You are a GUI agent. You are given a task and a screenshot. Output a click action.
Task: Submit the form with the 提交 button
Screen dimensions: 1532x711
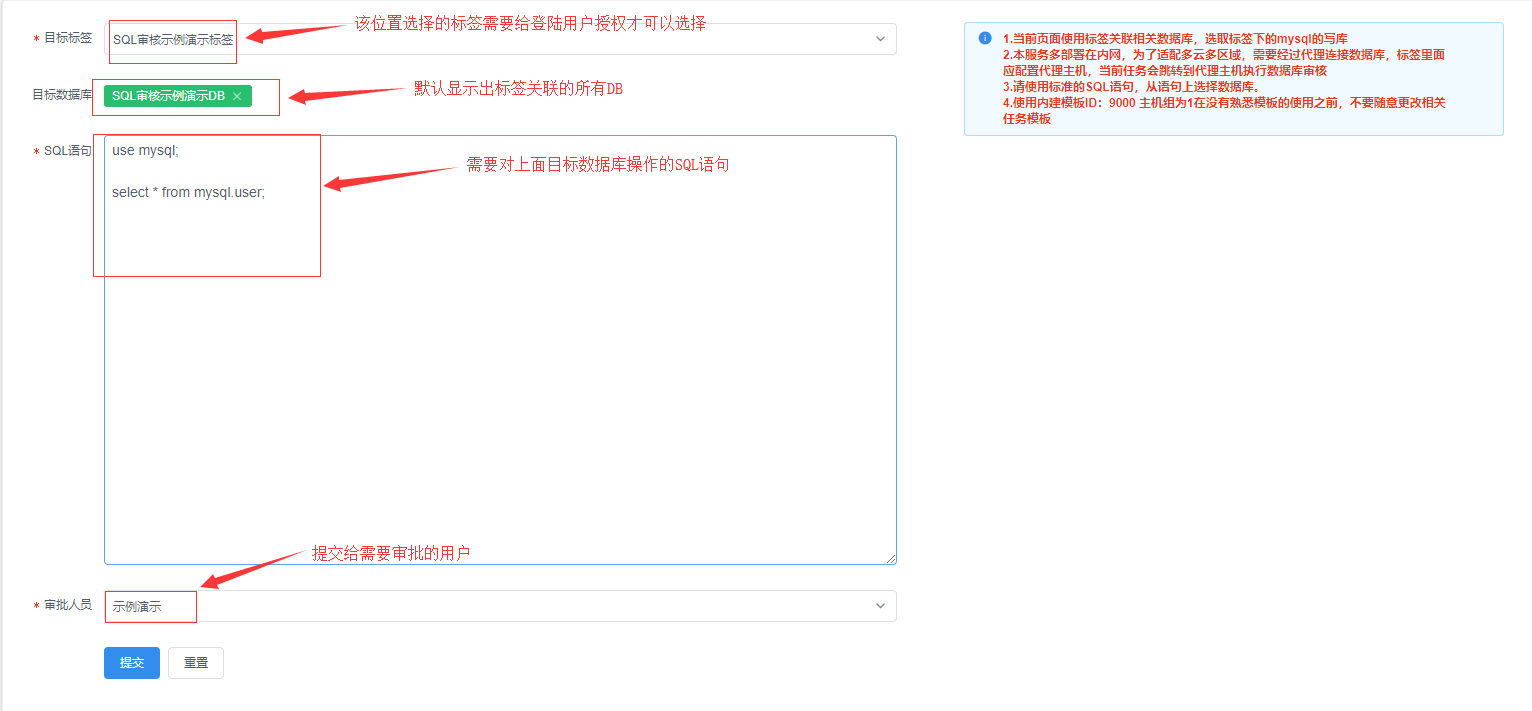(x=132, y=663)
